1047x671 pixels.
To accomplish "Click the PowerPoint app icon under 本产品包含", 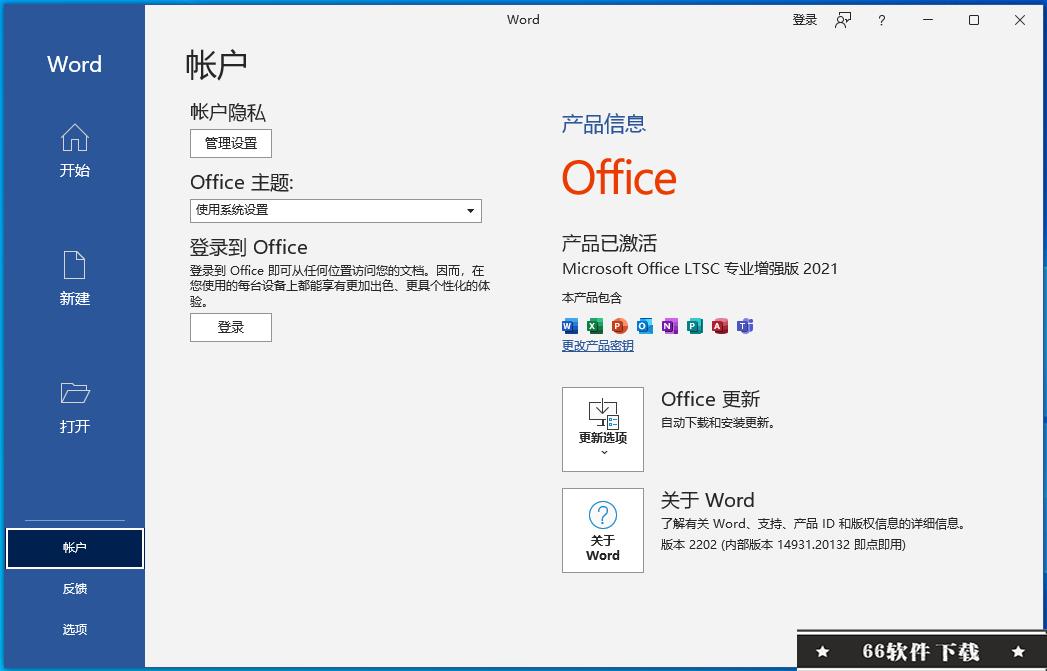I will click(620, 326).
